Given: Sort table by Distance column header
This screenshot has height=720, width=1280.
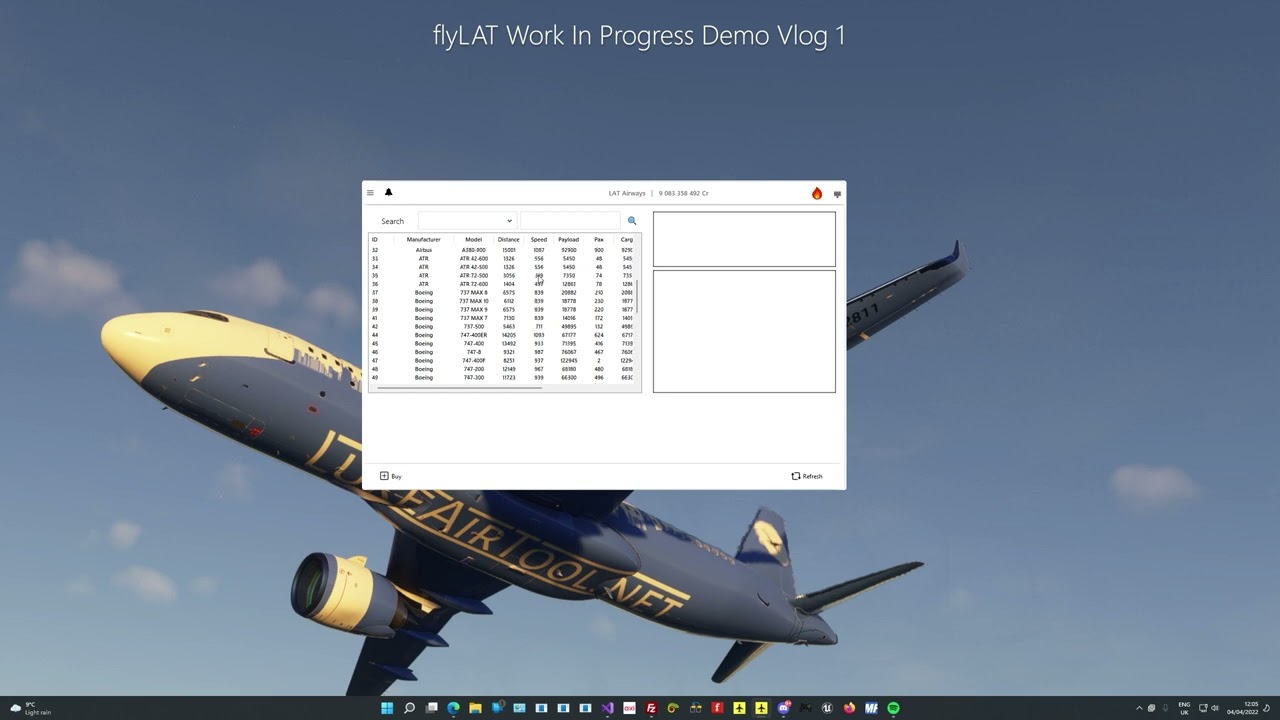Looking at the screenshot, I should click(x=509, y=240).
